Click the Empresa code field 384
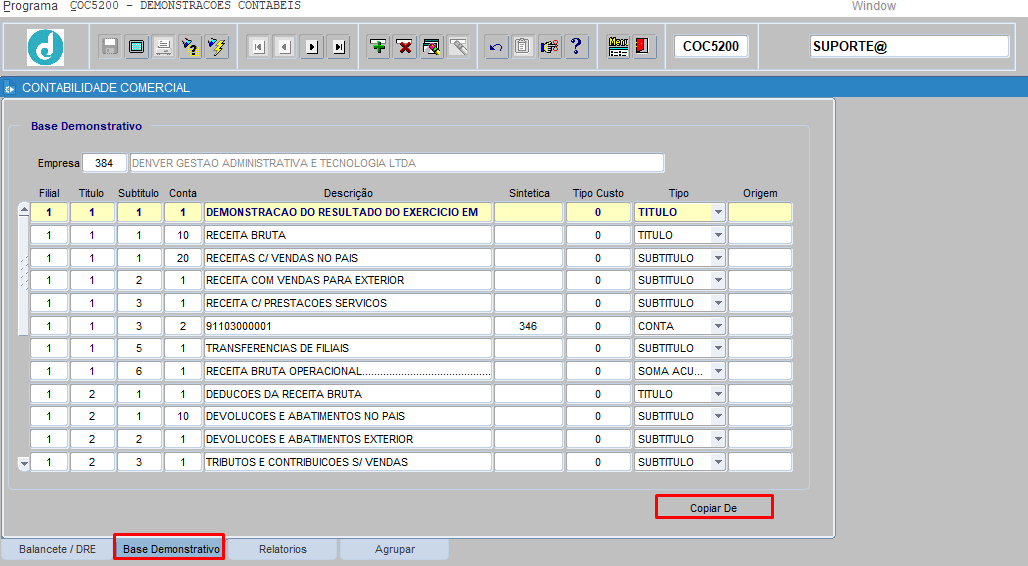The height and width of the screenshot is (566, 1028). 104,163
